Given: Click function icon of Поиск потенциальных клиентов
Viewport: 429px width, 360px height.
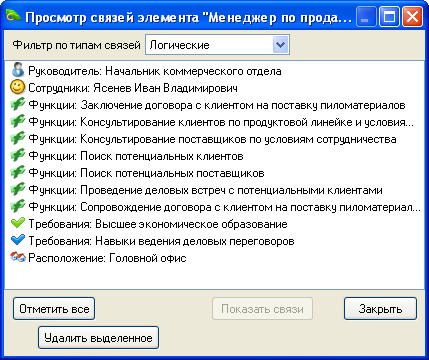Looking at the screenshot, I should click(x=18, y=156).
